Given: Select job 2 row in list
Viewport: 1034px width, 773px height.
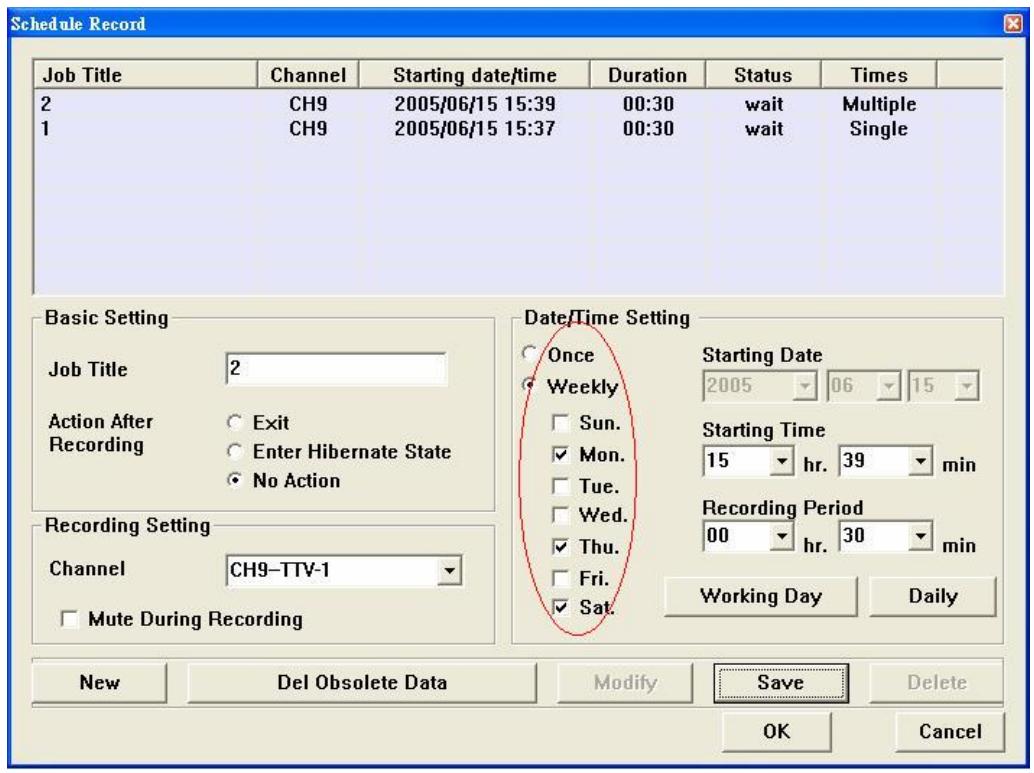Looking at the screenshot, I should (518, 104).
